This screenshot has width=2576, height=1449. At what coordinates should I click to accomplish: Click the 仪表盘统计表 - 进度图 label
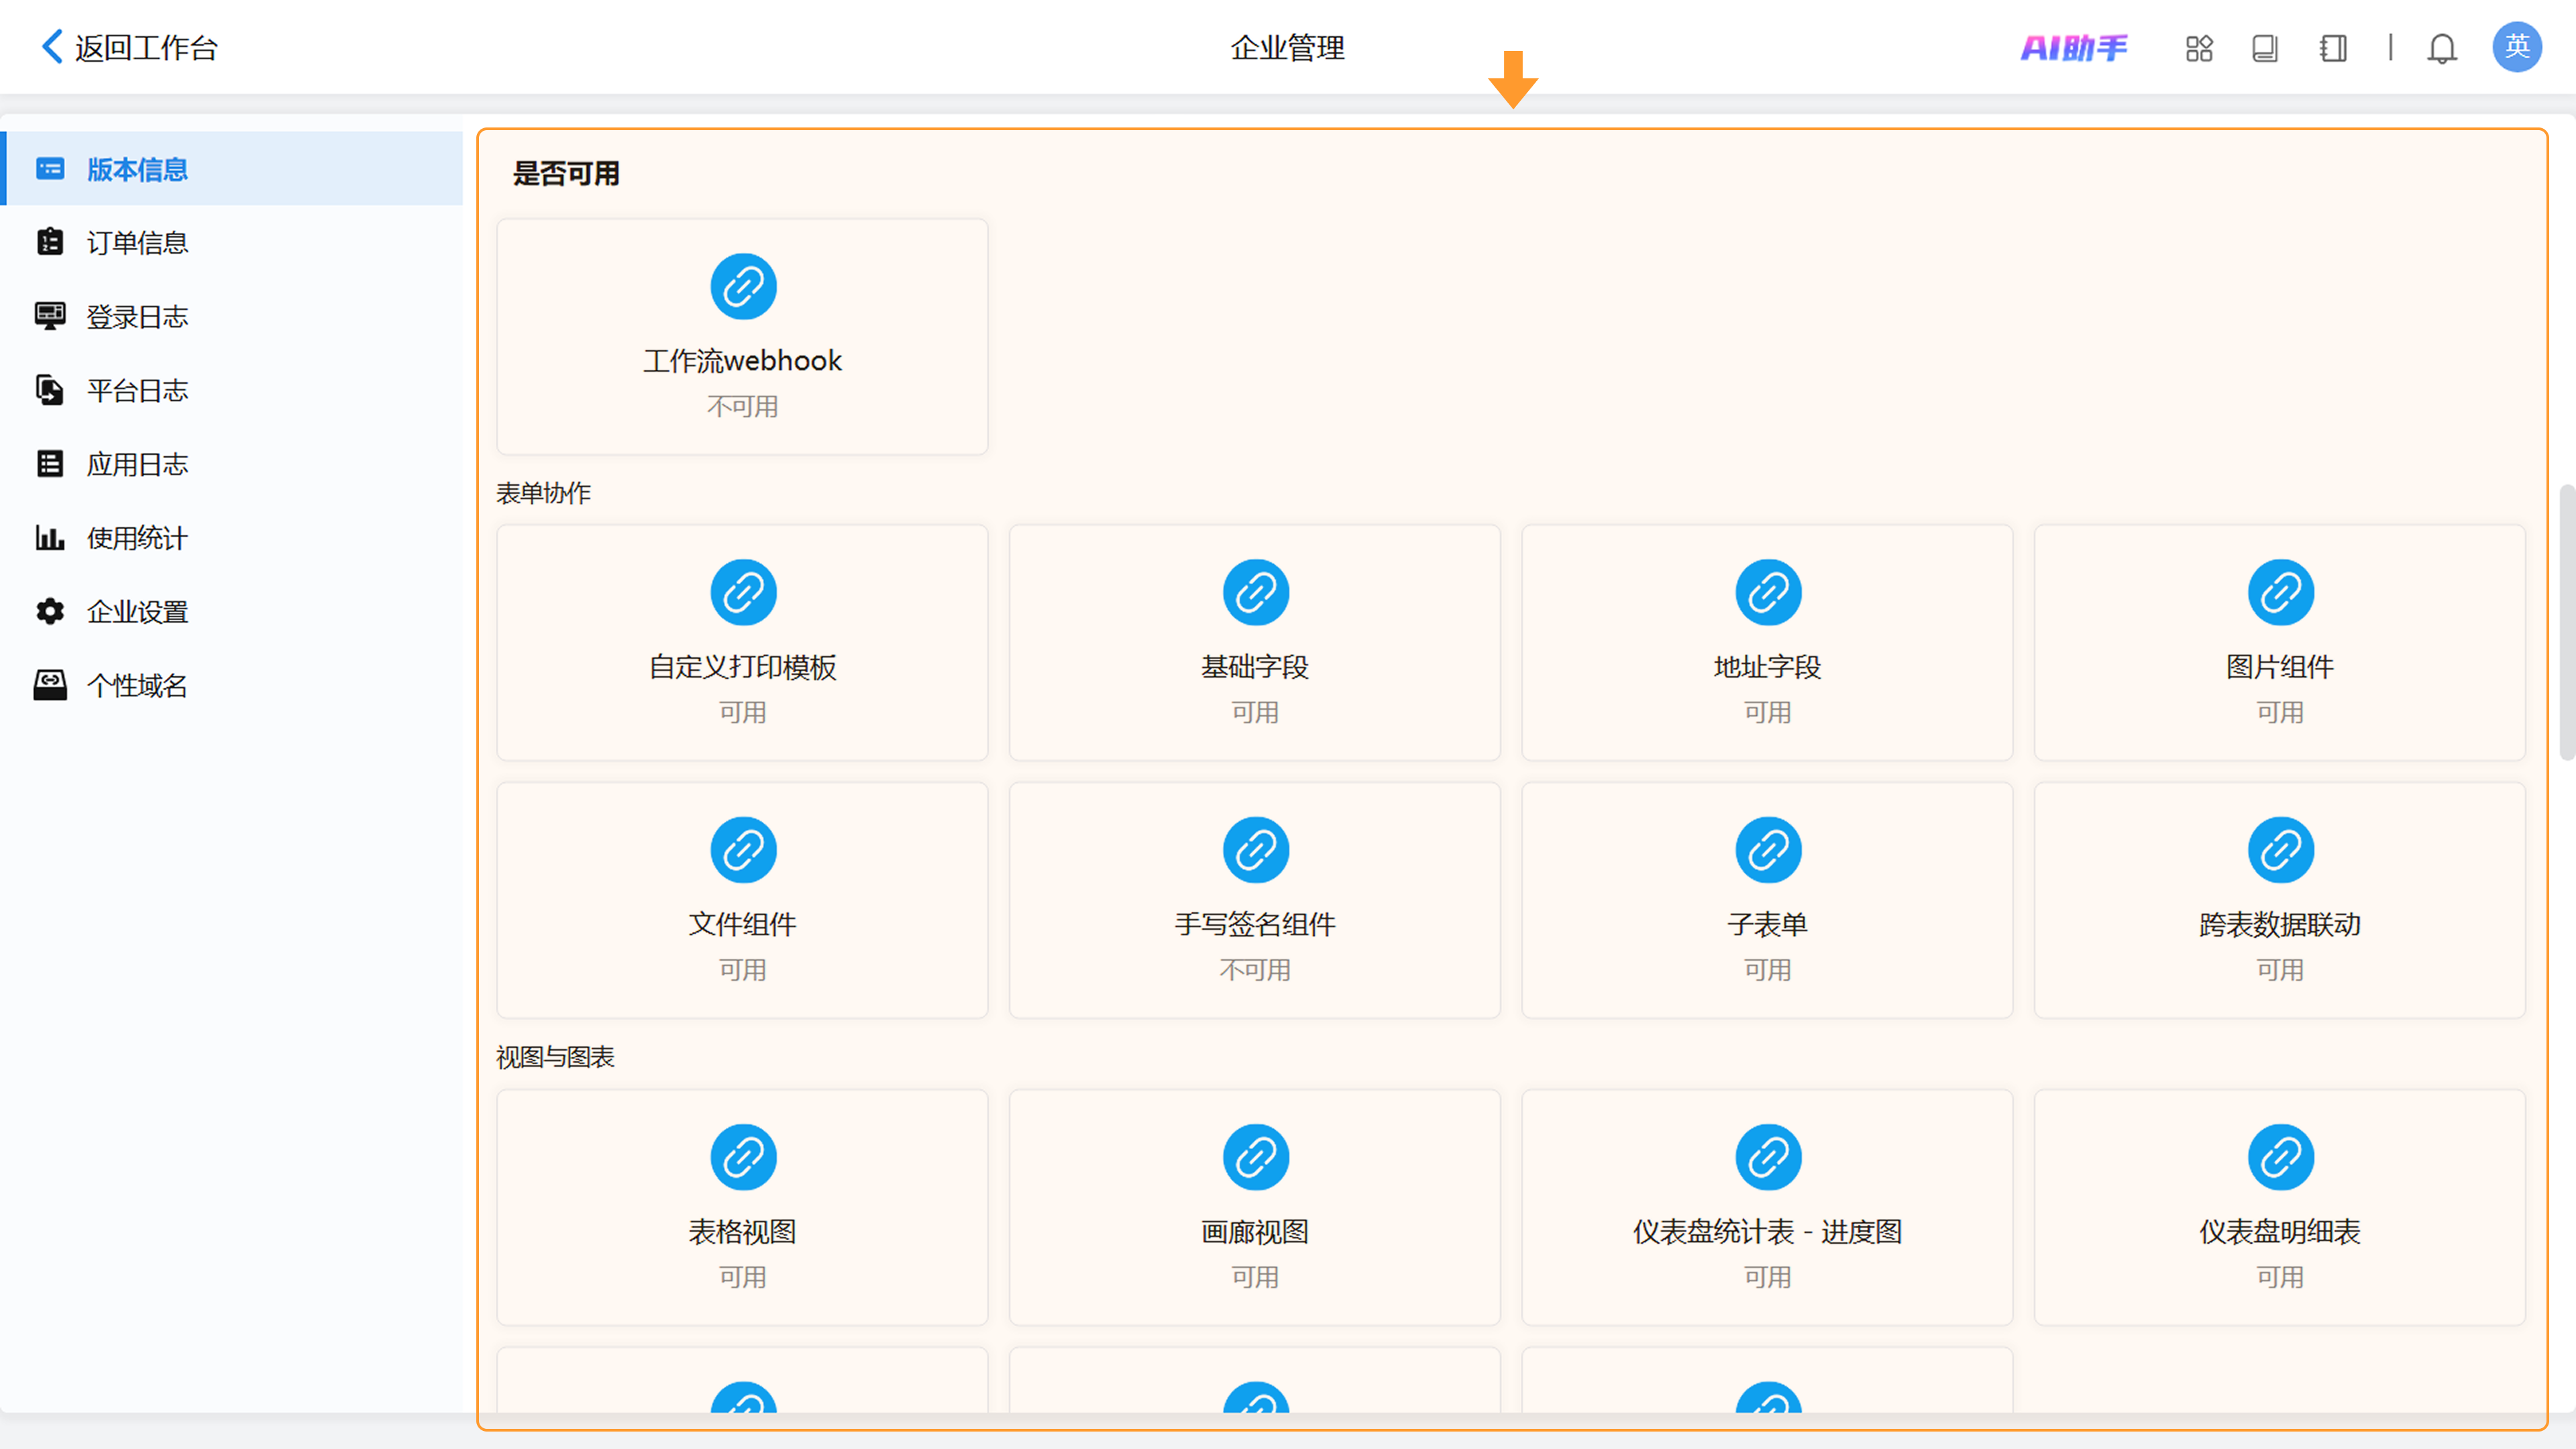pos(1767,1232)
